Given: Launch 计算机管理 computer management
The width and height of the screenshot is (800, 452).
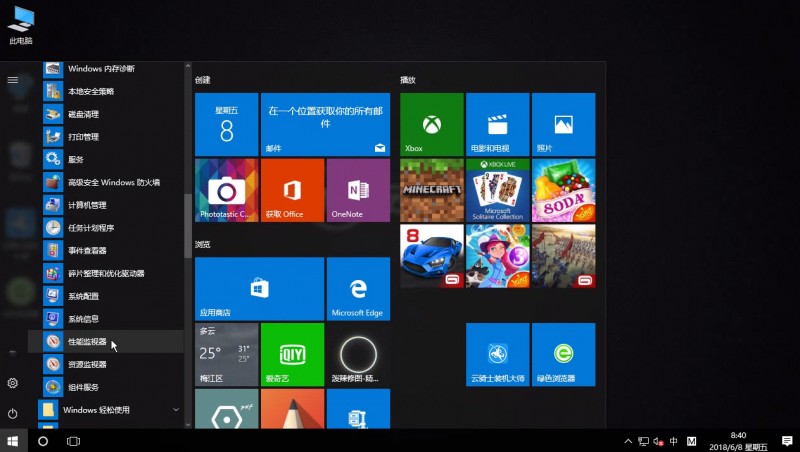Looking at the screenshot, I should point(106,205).
